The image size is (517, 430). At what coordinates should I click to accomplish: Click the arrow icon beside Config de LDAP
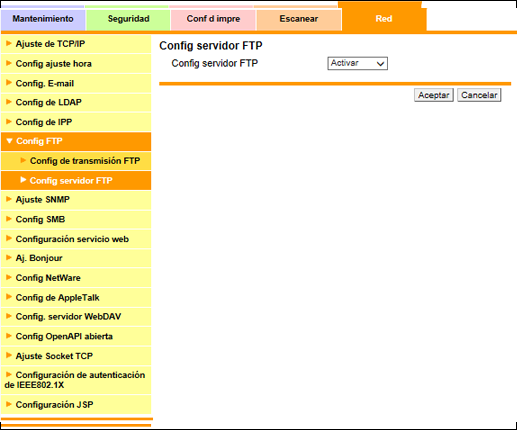tap(9, 102)
